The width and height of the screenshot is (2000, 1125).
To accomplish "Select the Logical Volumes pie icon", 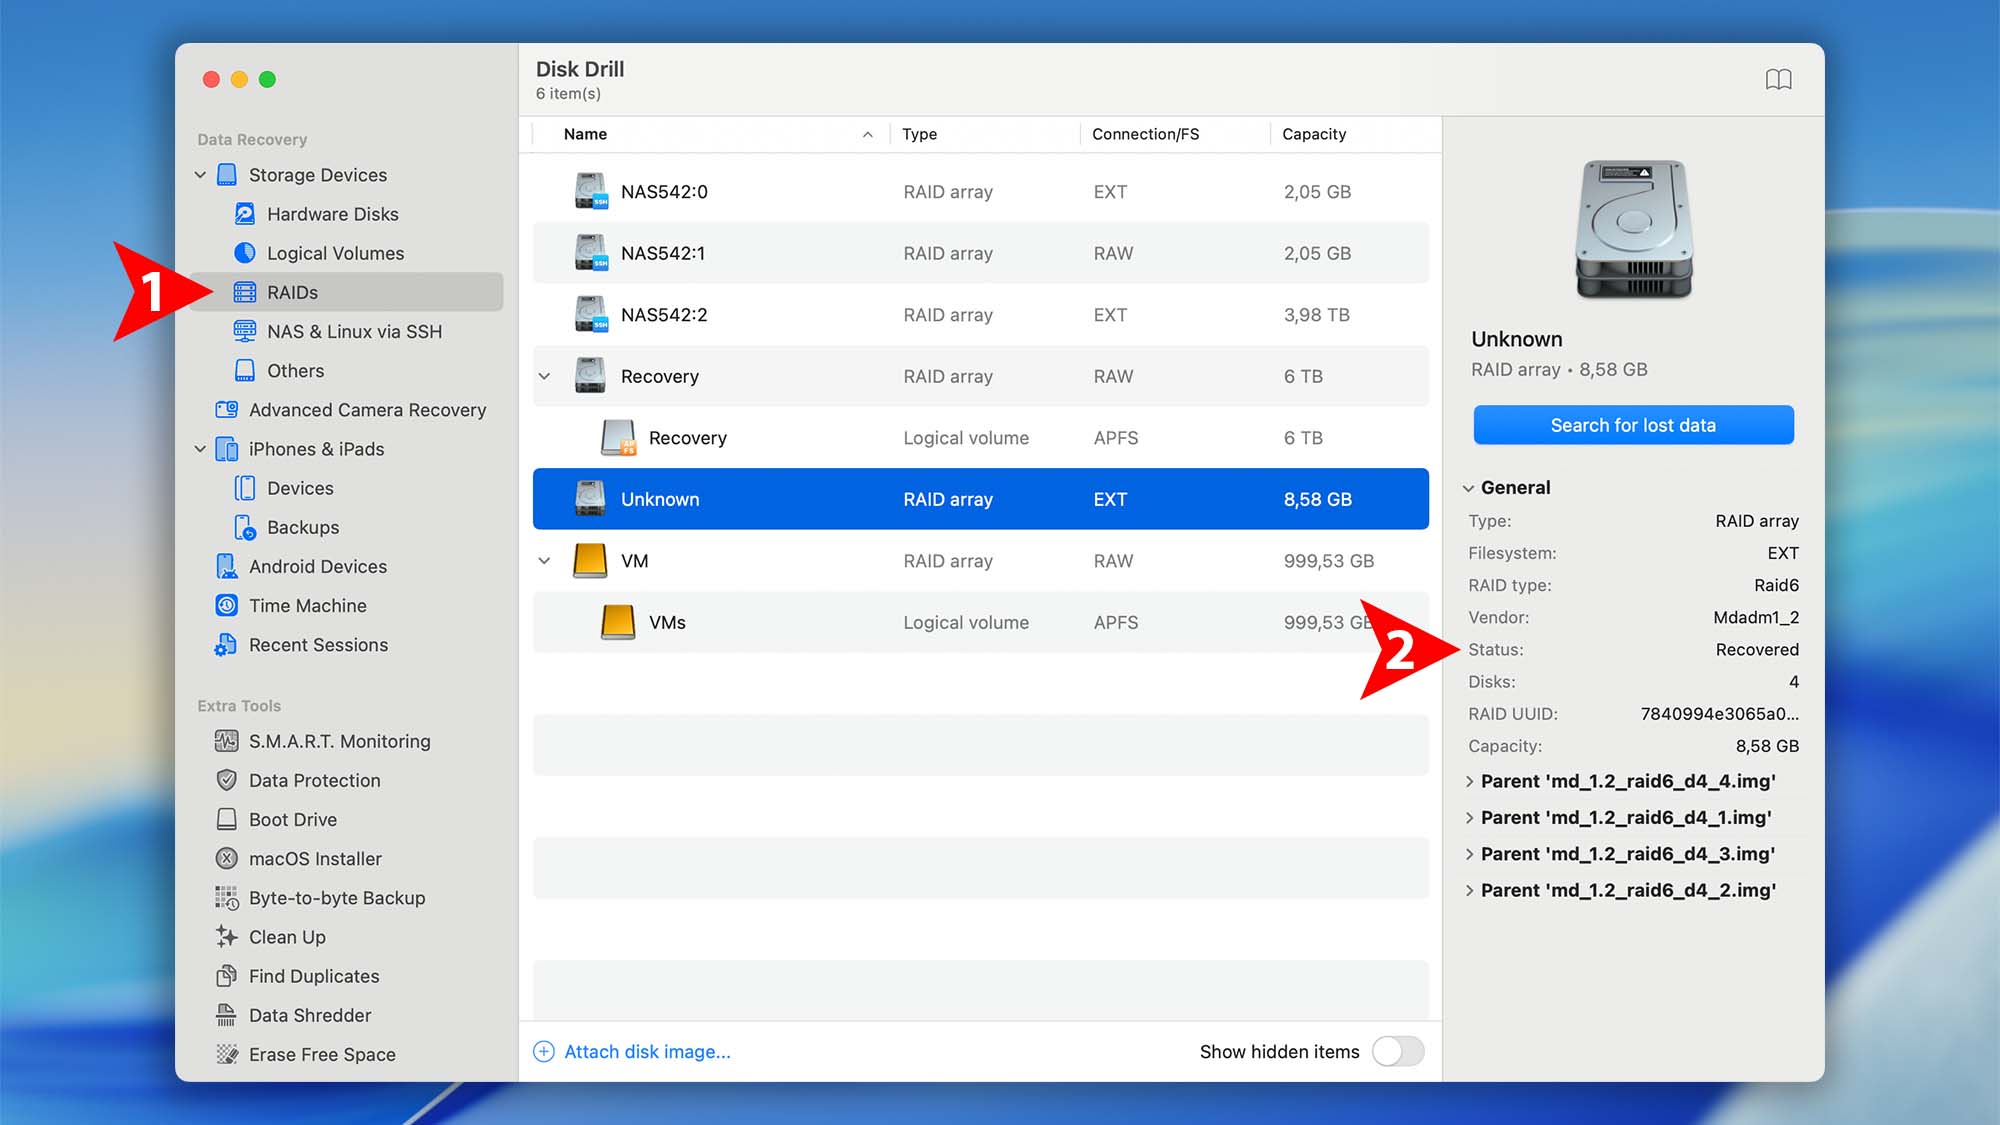I will point(245,253).
